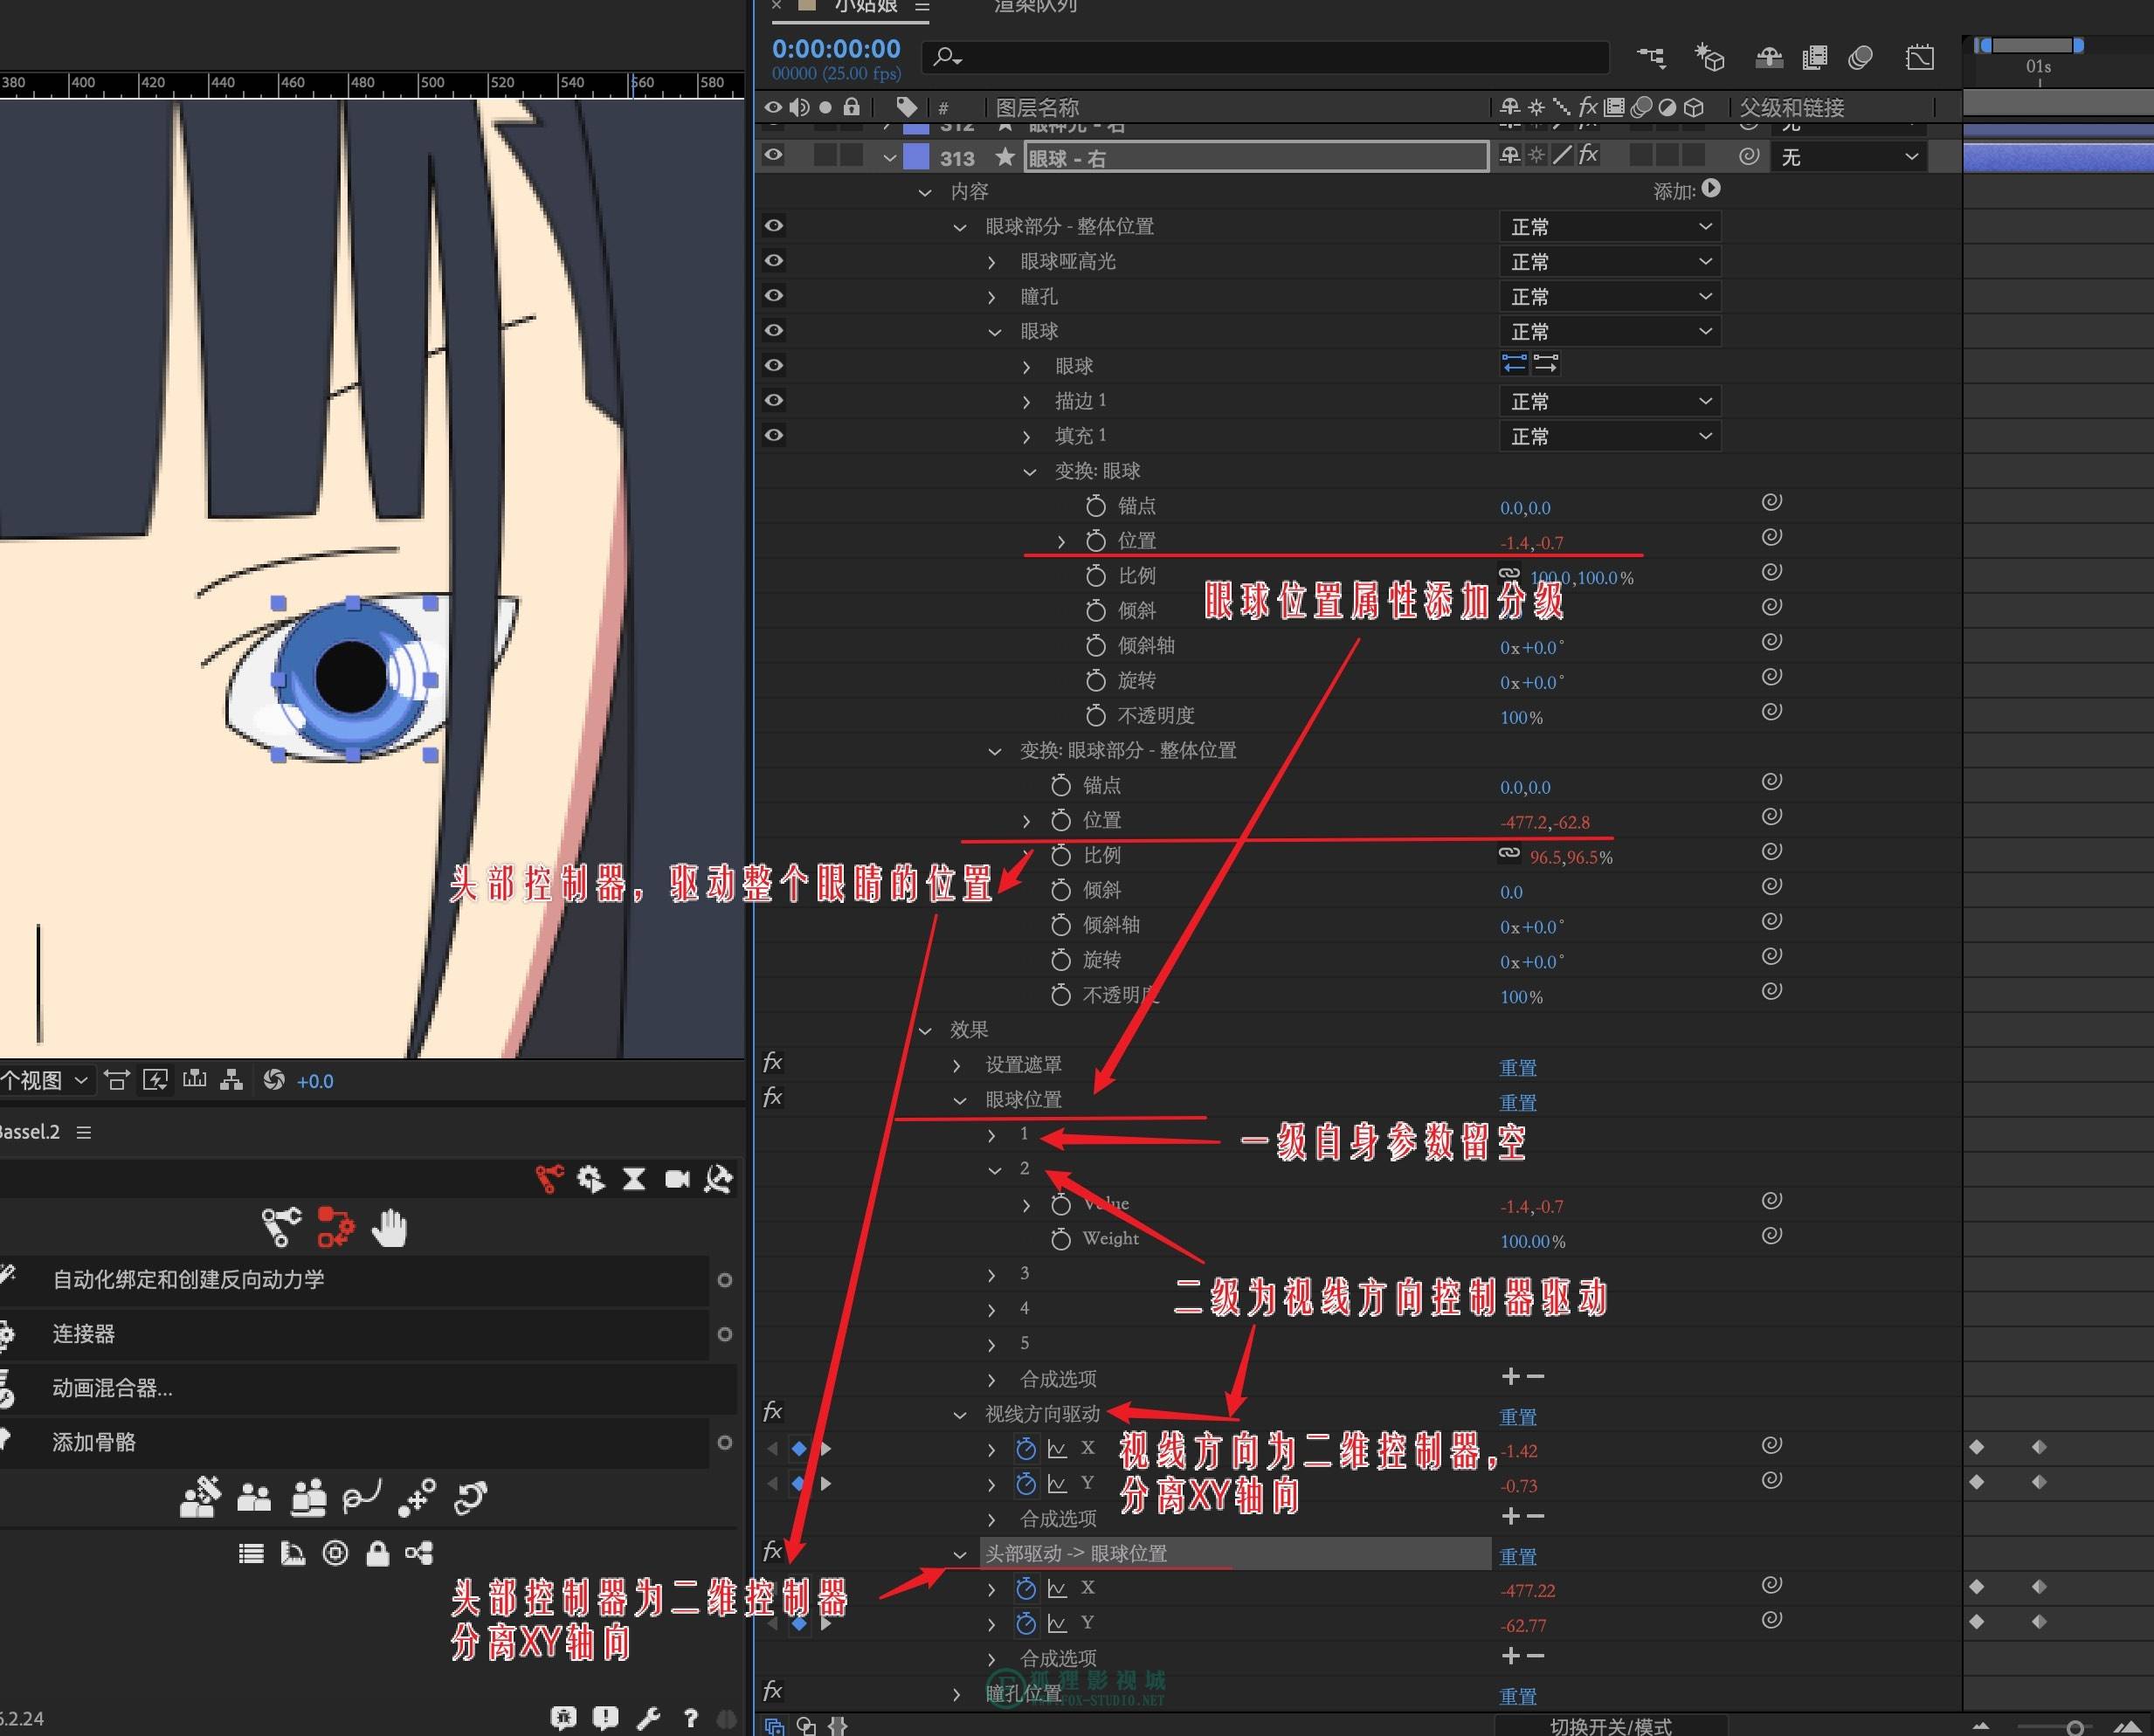Enable motion blur switch in timeline header
Screen dimensions: 2154x1736
point(1860,58)
